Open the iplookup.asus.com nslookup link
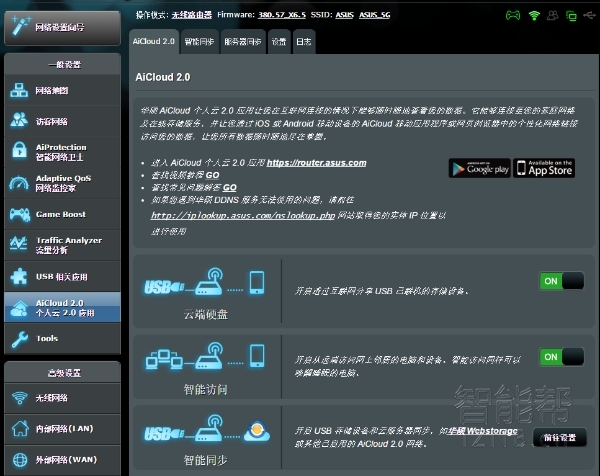 pos(243,215)
